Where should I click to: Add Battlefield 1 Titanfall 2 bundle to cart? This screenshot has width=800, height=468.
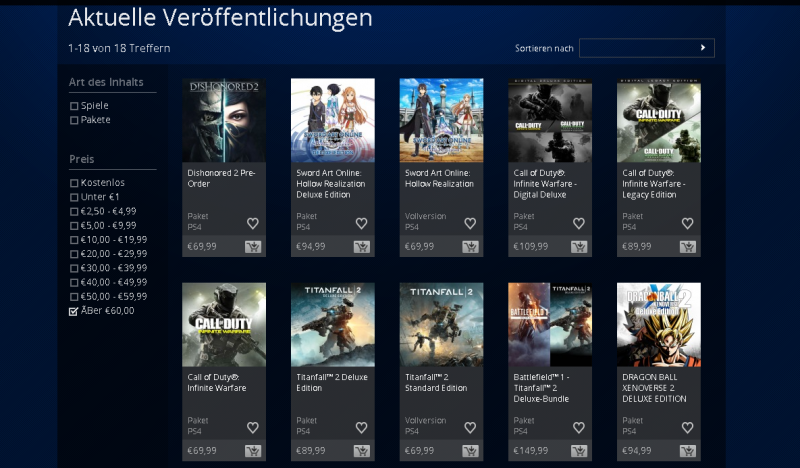579,451
